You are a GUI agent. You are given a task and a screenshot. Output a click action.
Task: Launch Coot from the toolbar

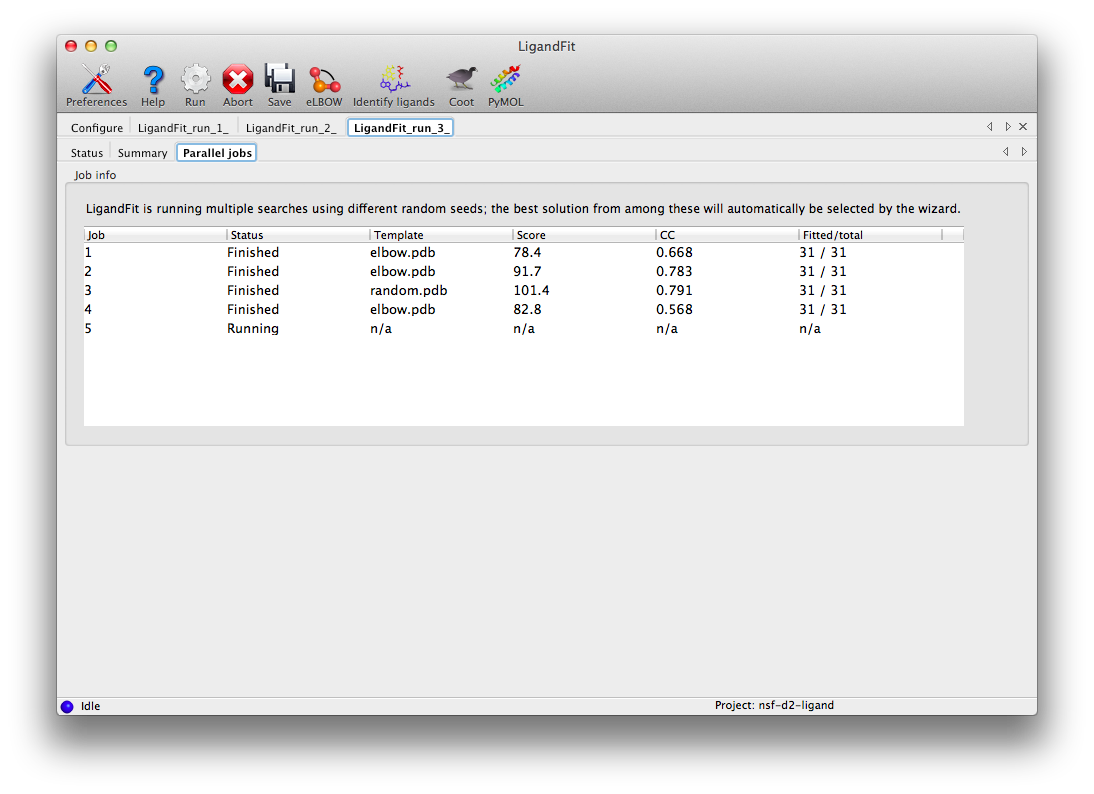461,80
